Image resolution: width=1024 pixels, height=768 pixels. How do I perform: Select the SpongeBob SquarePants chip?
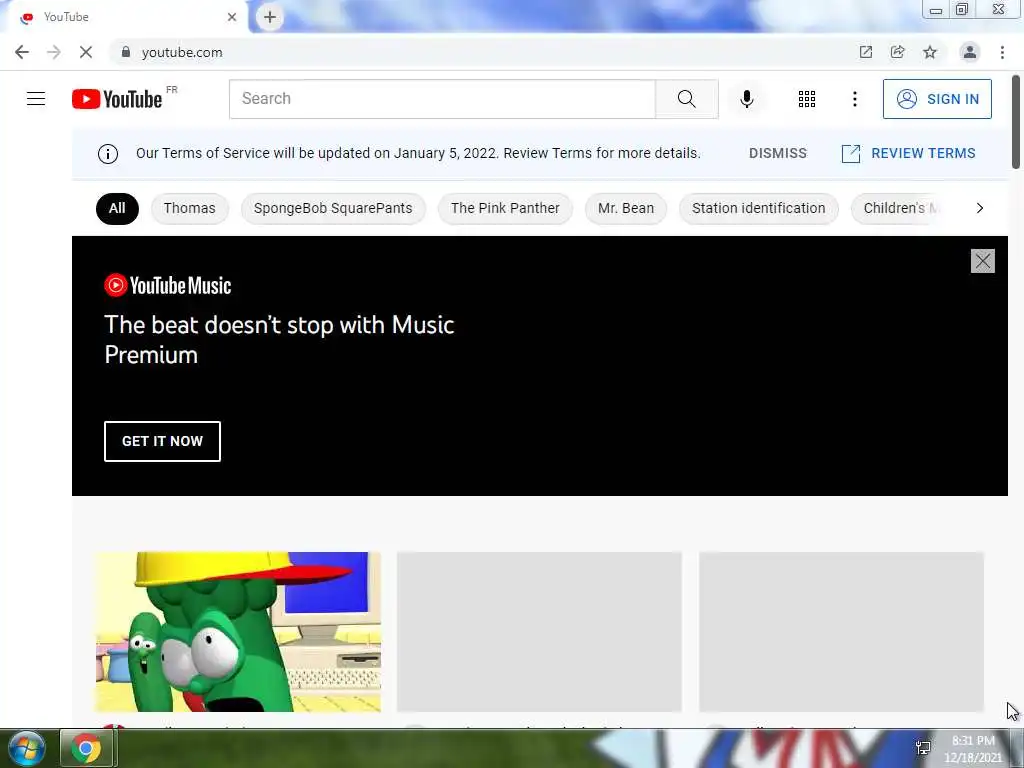point(333,208)
